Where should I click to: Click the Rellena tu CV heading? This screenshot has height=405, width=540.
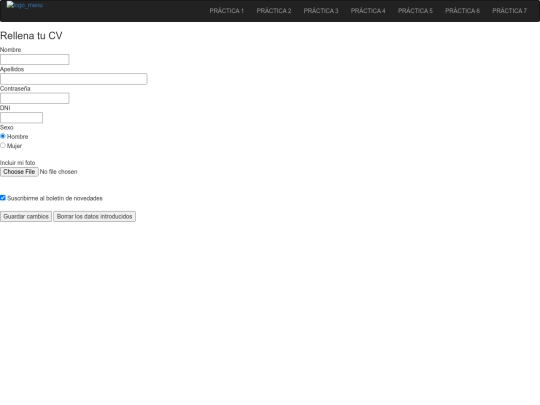31,36
